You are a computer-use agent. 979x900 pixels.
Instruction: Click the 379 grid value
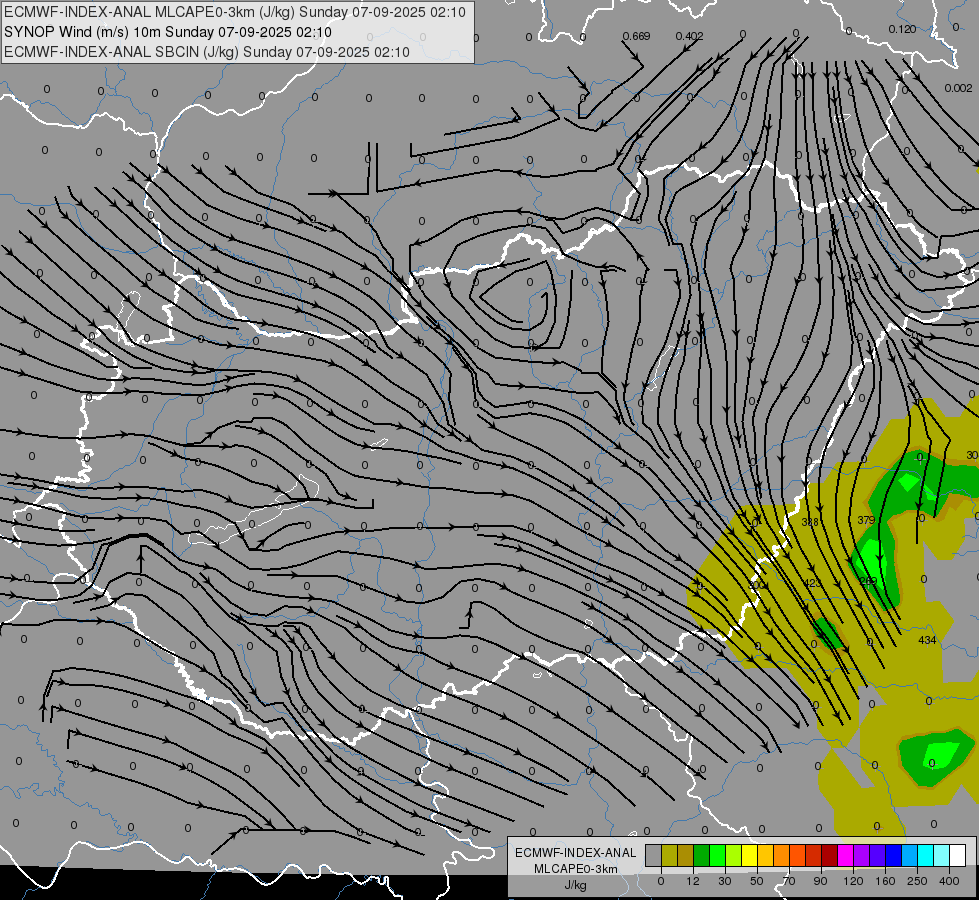pyautogui.click(x=866, y=520)
